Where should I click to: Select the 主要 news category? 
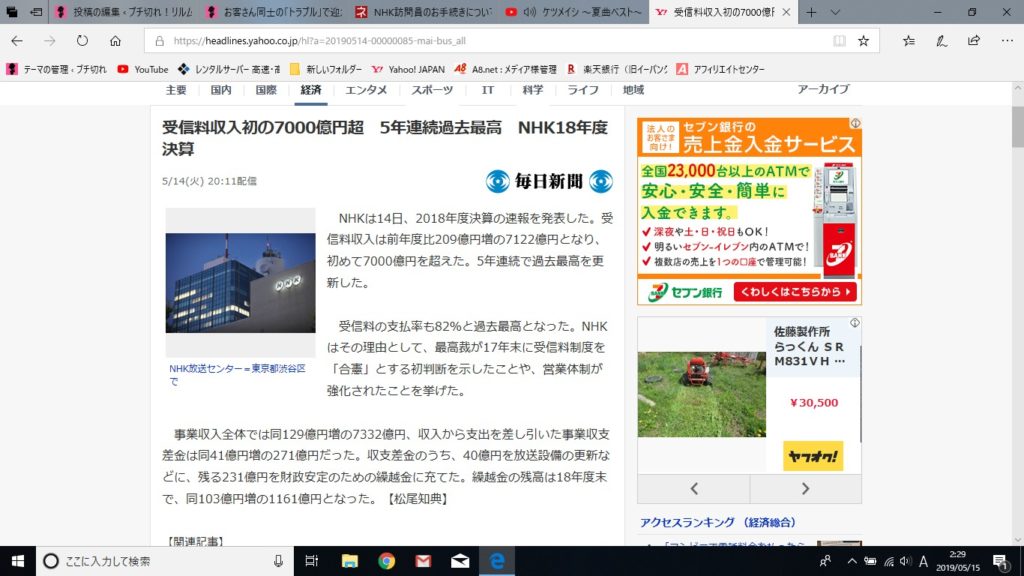pyautogui.click(x=176, y=90)
